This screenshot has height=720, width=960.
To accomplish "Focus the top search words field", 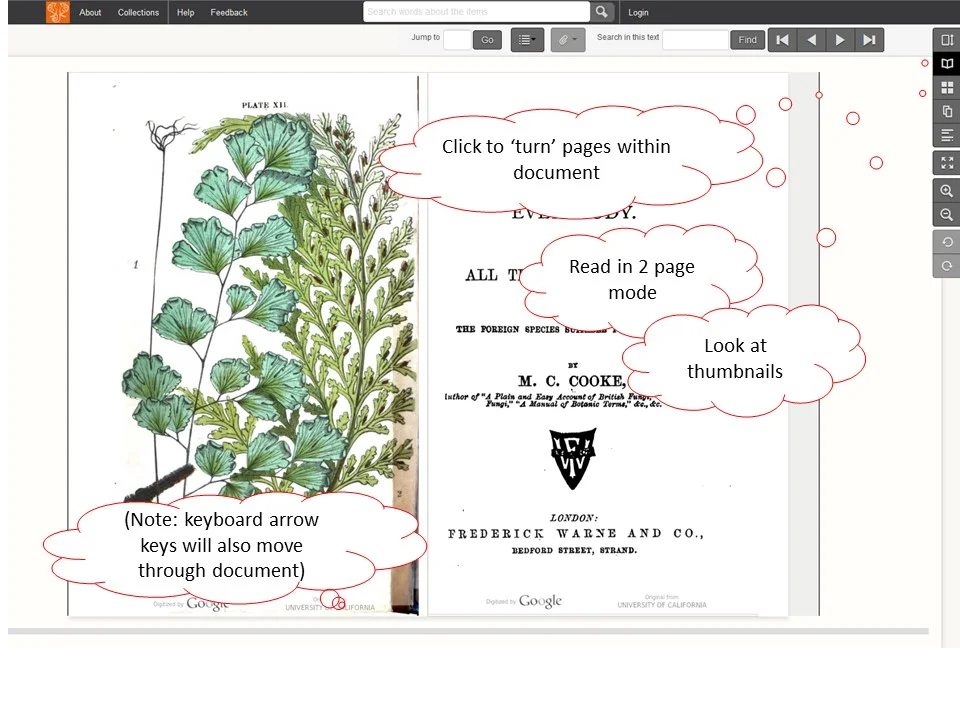I will click(476, 12).
